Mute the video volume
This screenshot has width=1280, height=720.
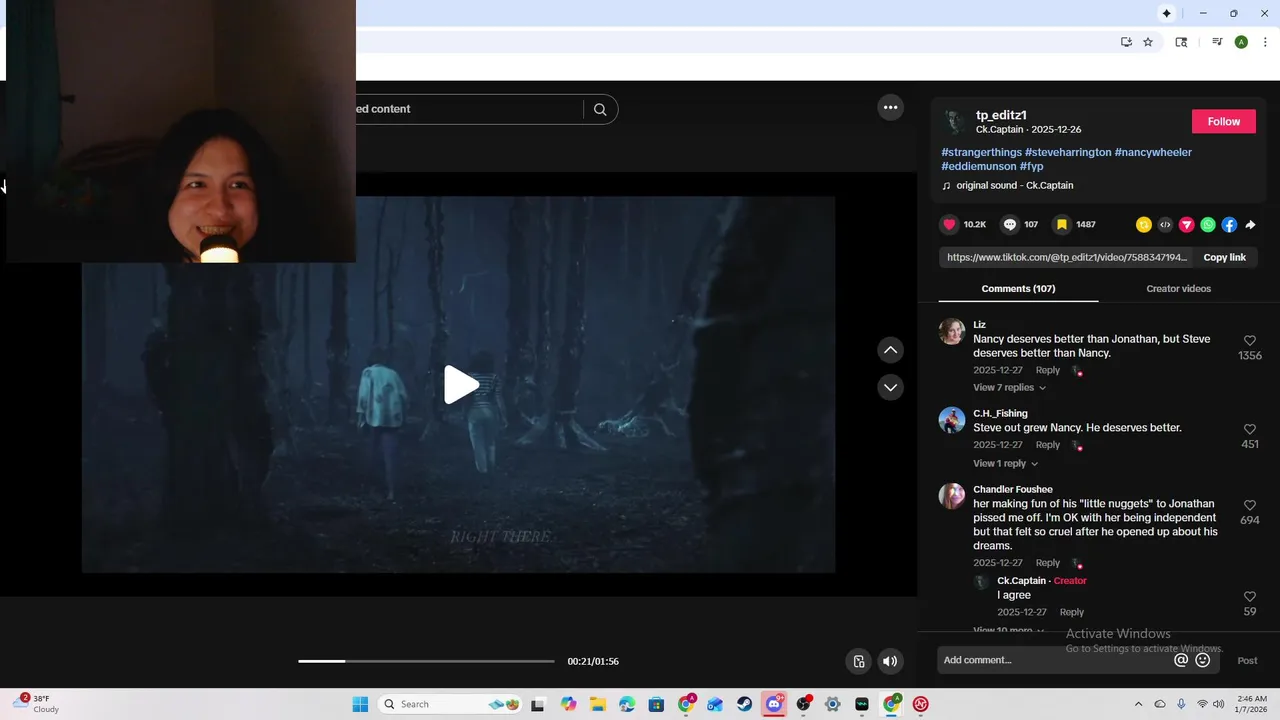click(x=889, y=661)
